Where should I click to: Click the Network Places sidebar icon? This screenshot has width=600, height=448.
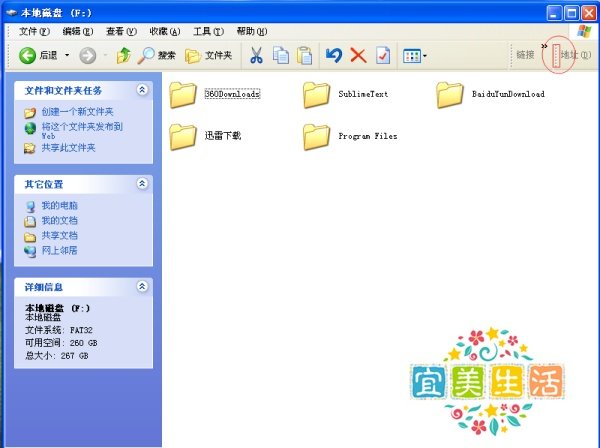click(x=30, y=251)
